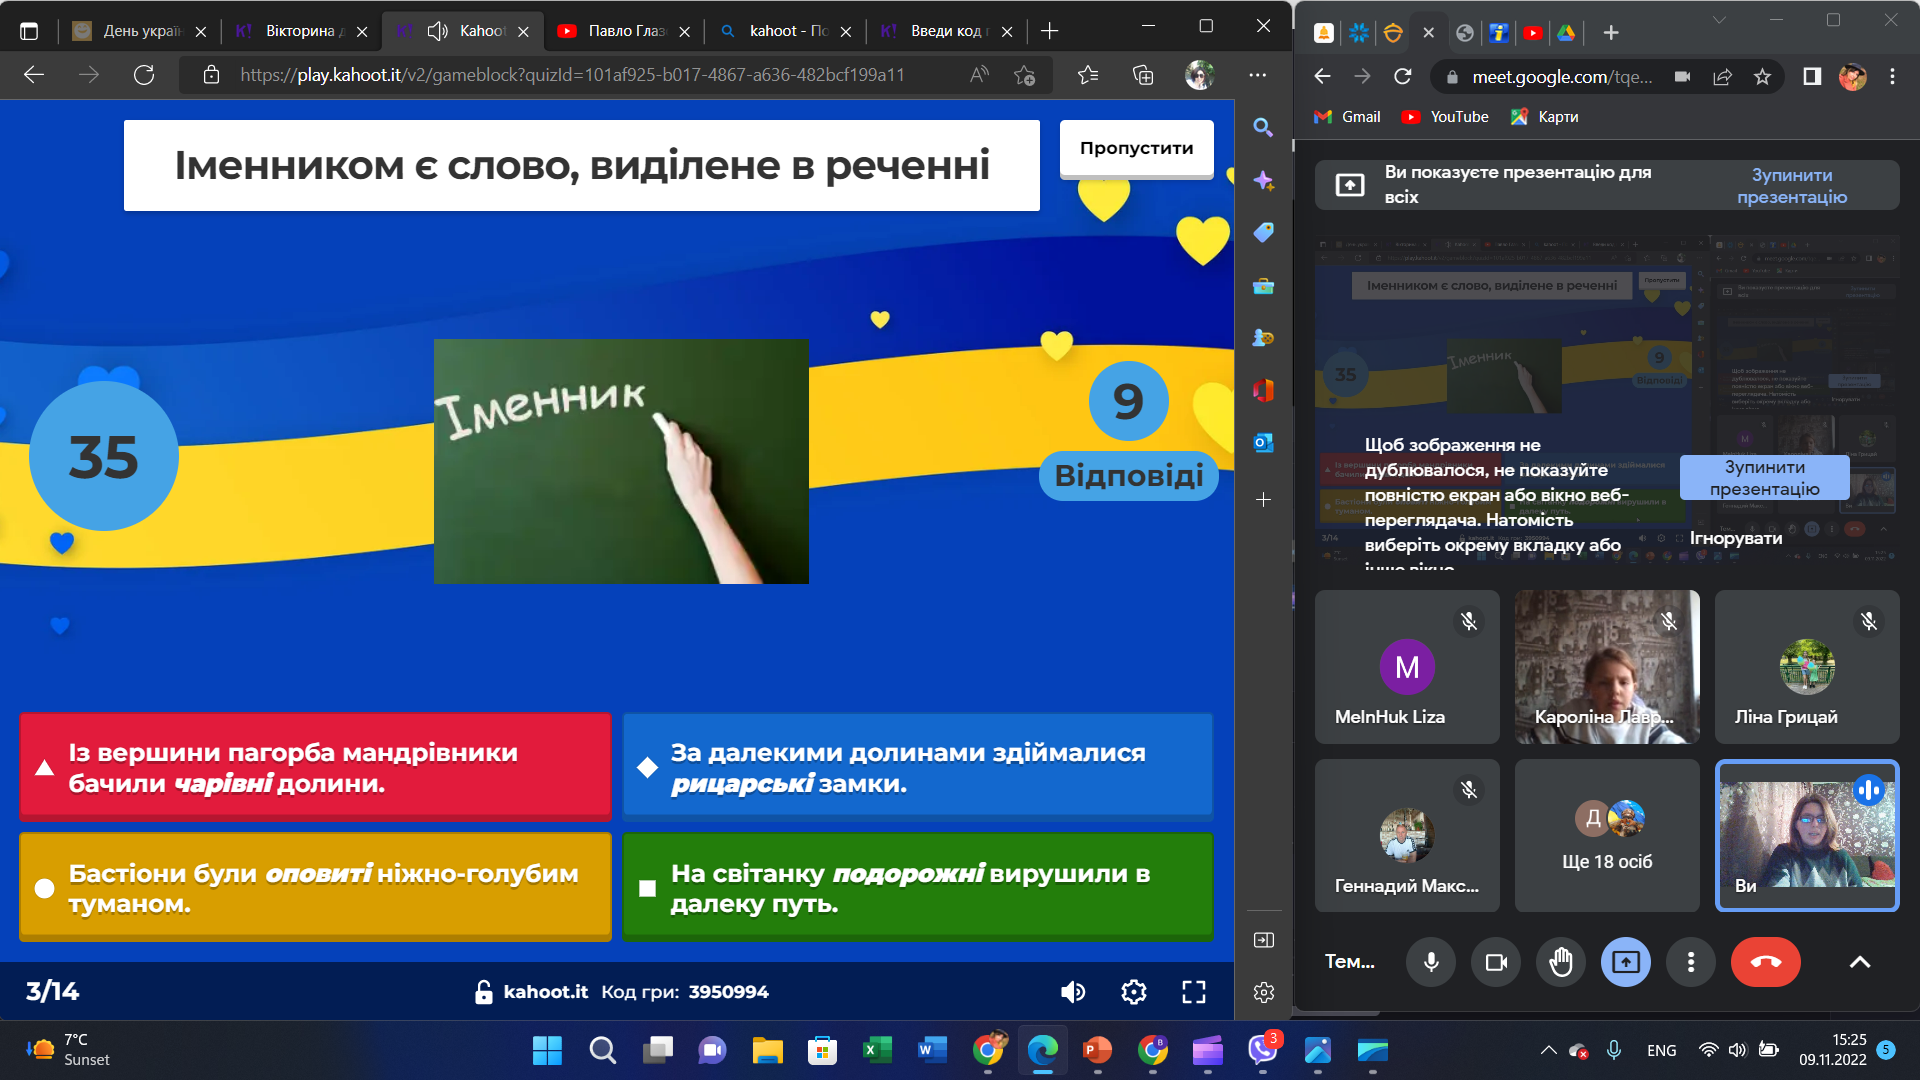Toggle the camera in Google Meet
Viewport: 1920px width, 1080px height.
click(x=1496, y=962)
